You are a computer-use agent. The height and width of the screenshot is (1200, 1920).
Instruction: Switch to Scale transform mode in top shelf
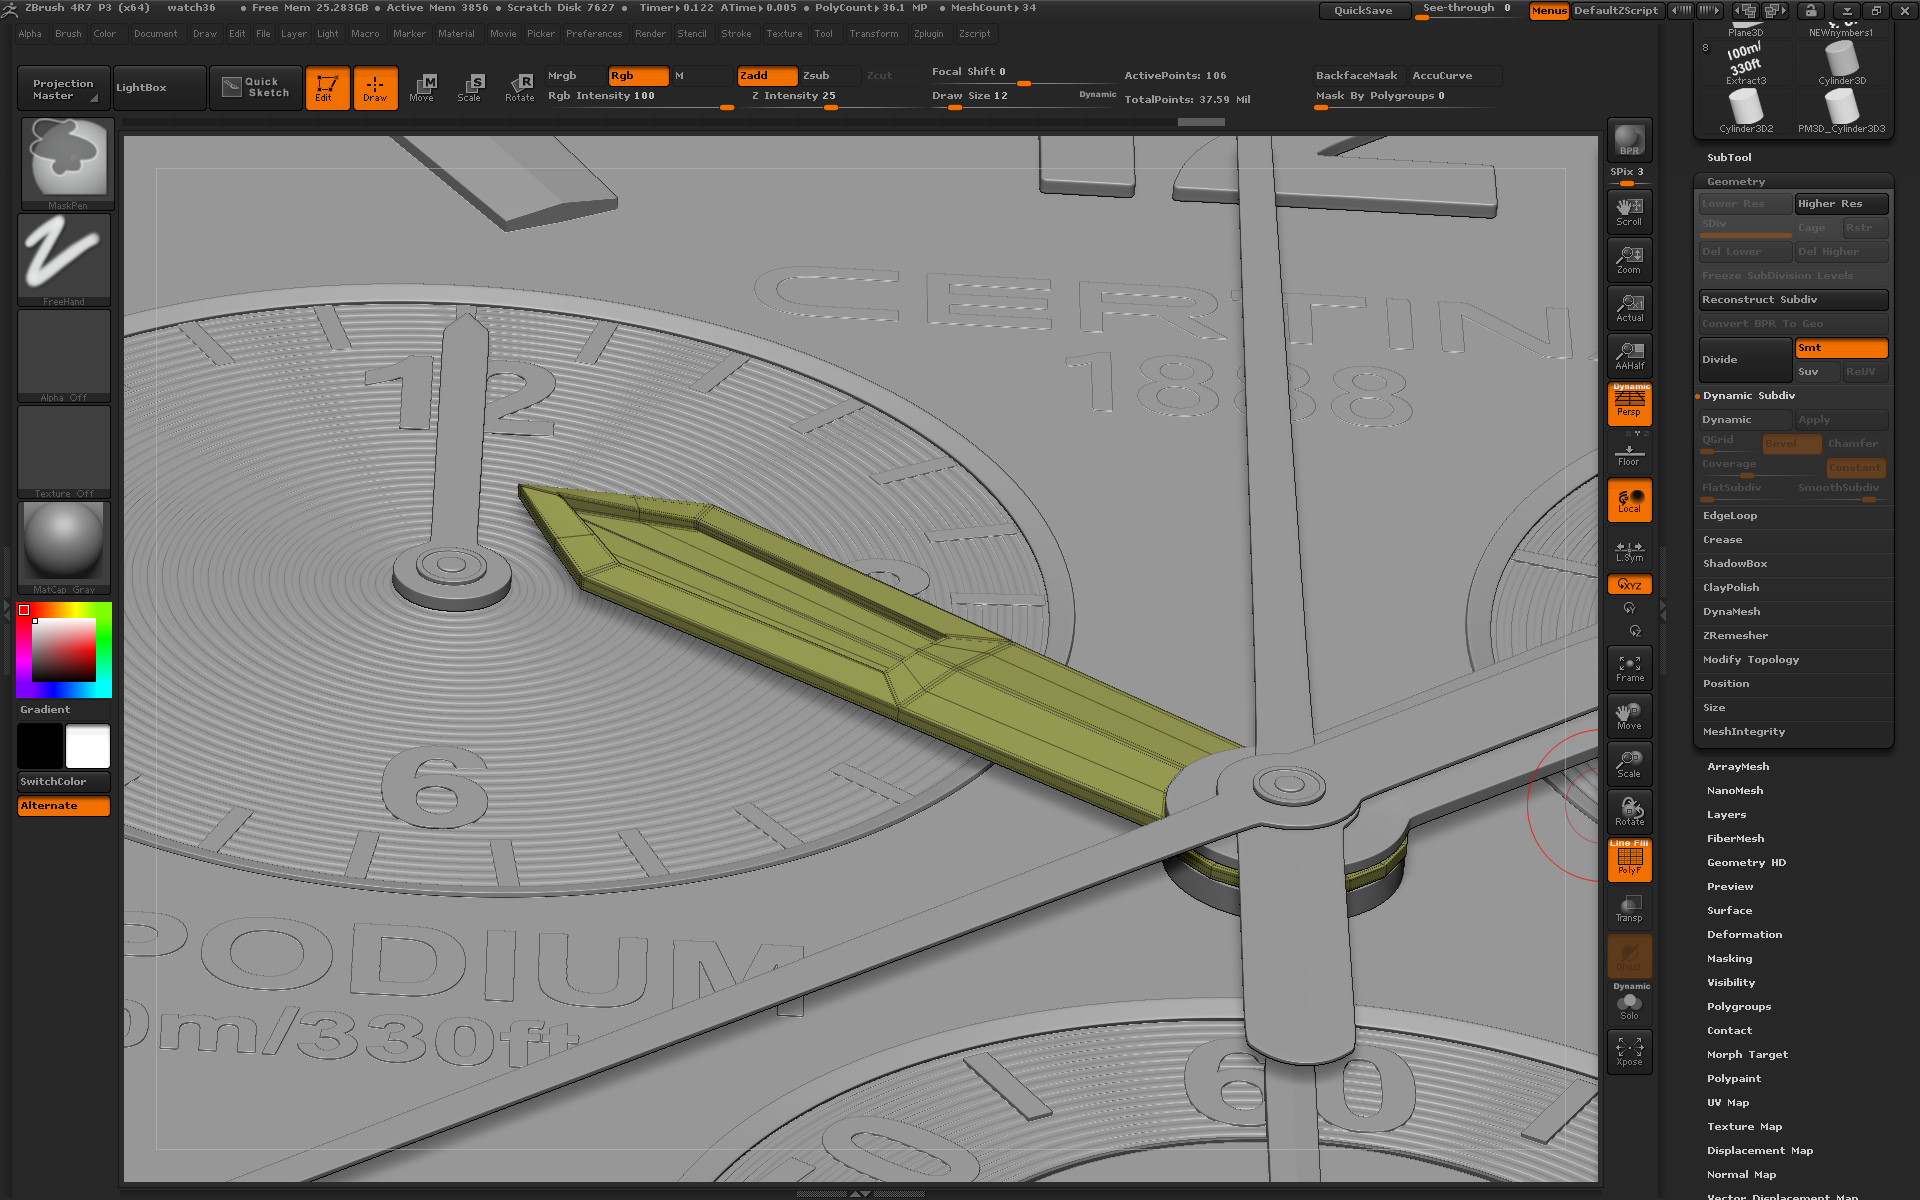click(x=470, y=88)
